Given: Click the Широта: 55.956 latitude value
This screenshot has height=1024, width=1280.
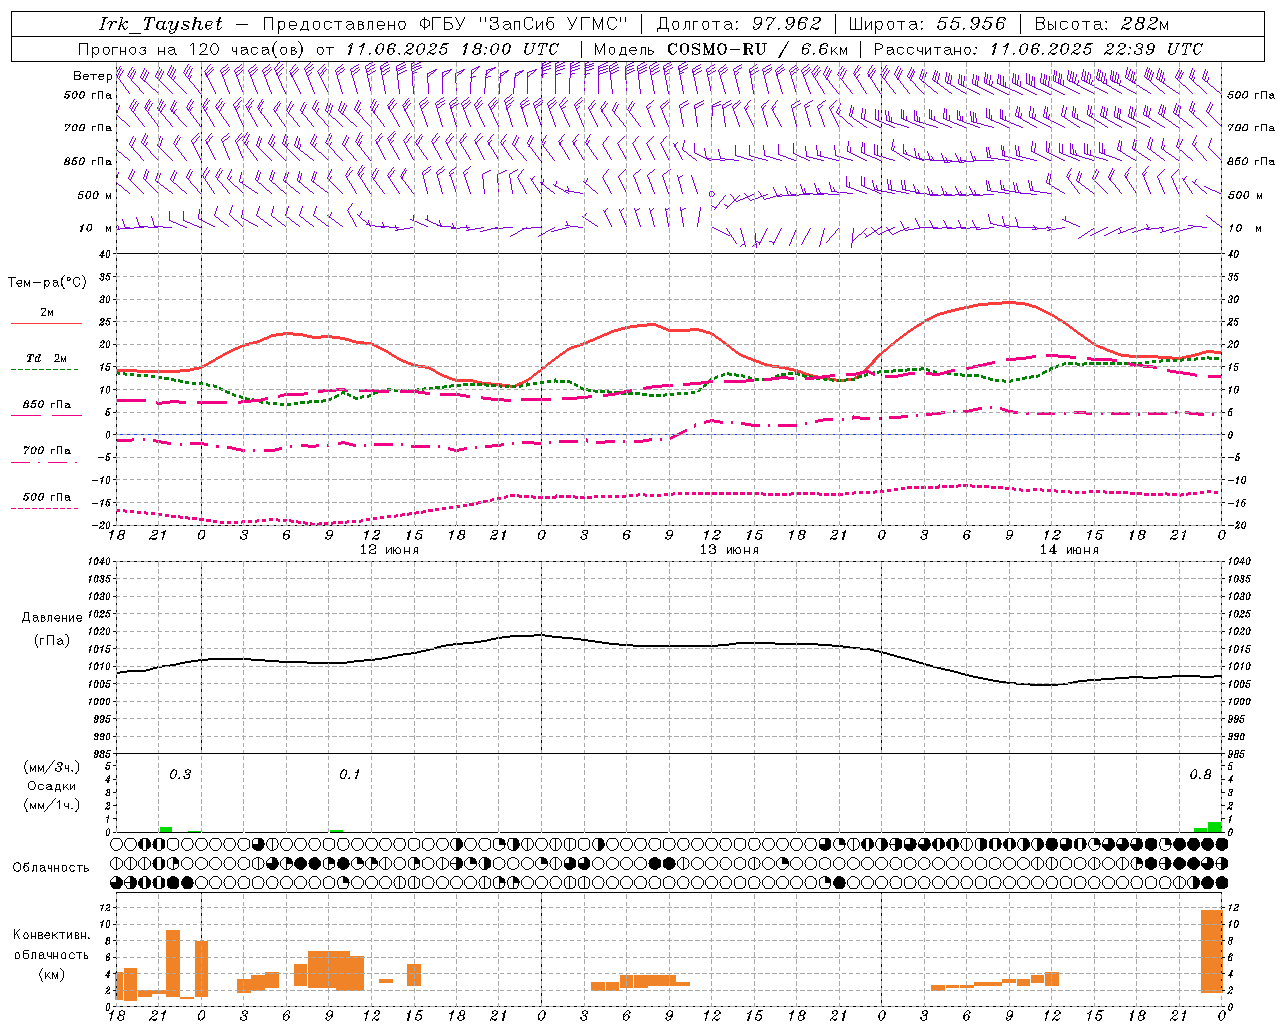Looking at the screenshot, I should pyautogui.click(x=927, y=24).
